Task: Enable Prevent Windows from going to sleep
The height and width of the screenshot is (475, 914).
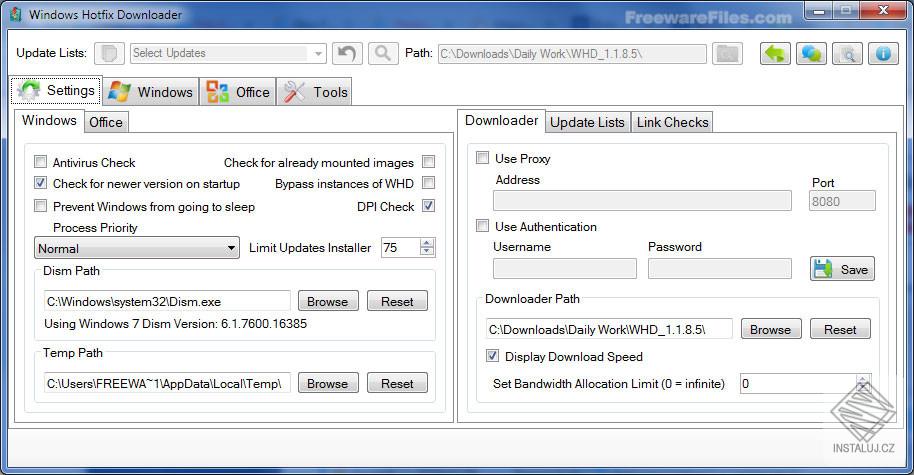Action: pos(40,205)
